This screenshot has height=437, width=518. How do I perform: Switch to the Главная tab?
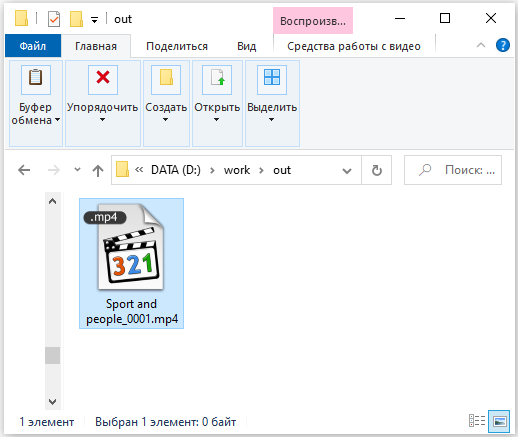coord(96,46)
